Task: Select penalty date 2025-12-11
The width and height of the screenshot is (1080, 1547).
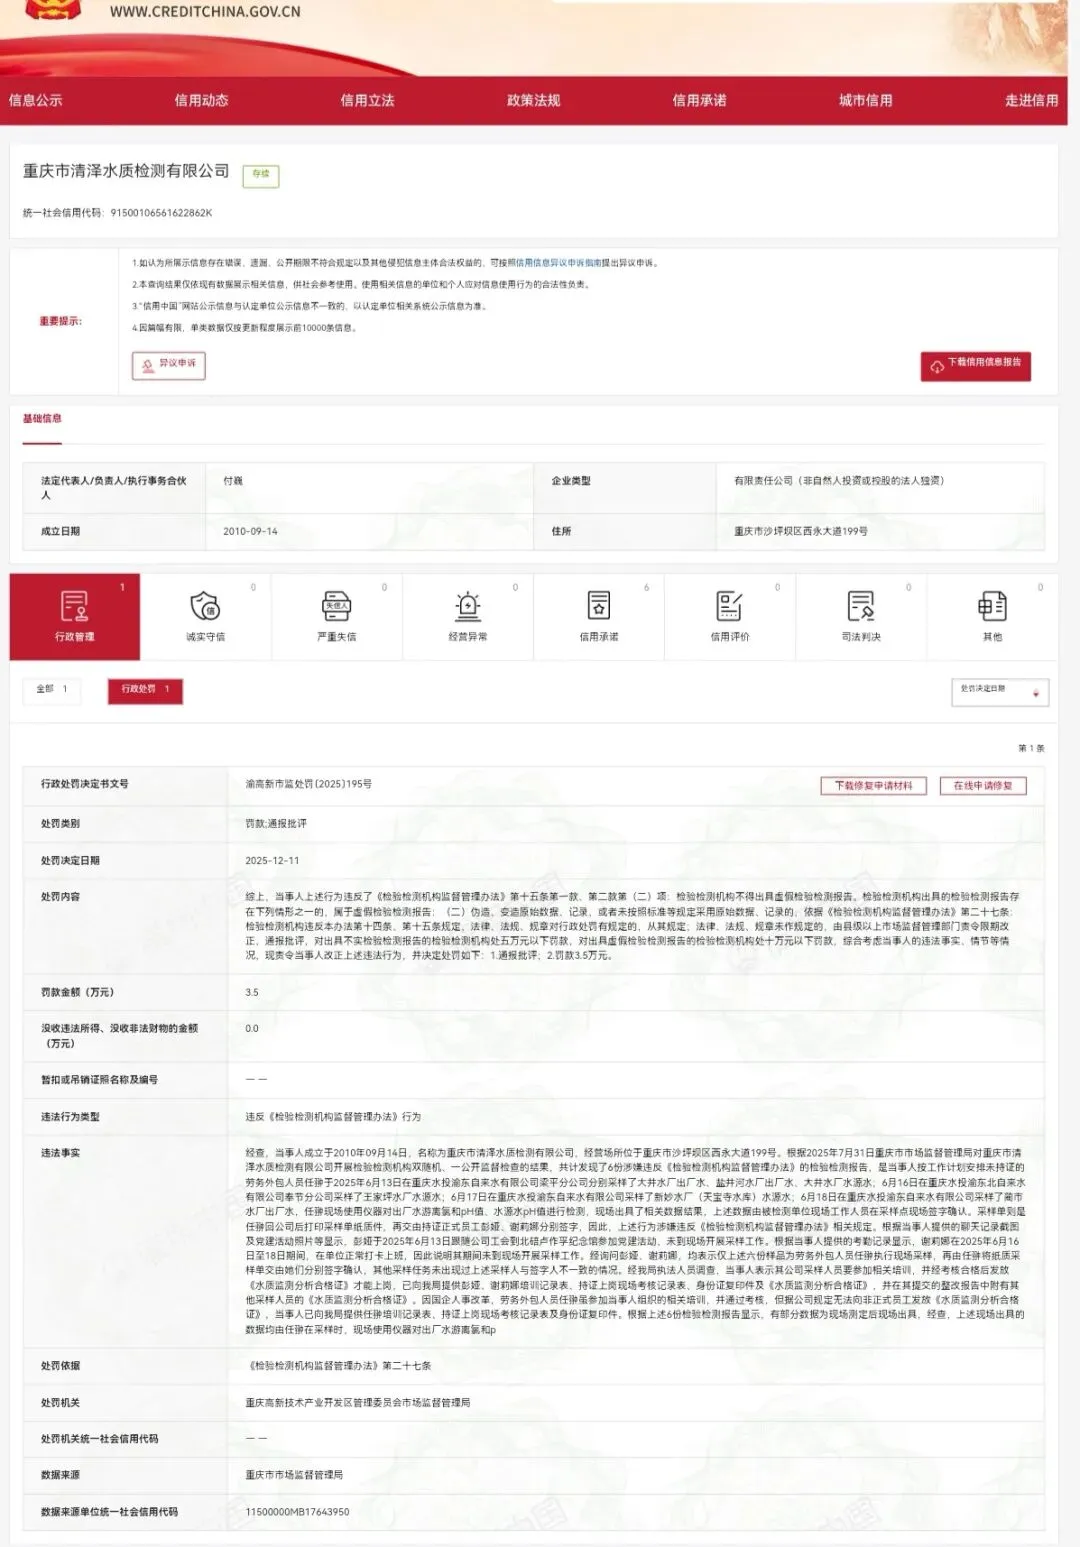Action: coord(272,861)
